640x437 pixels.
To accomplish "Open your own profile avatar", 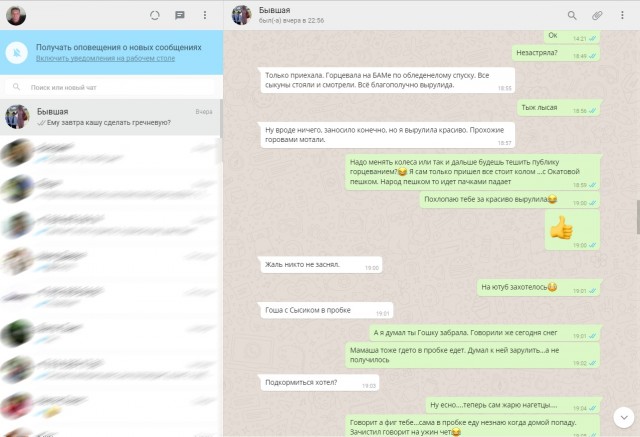I will click(16, 16).
